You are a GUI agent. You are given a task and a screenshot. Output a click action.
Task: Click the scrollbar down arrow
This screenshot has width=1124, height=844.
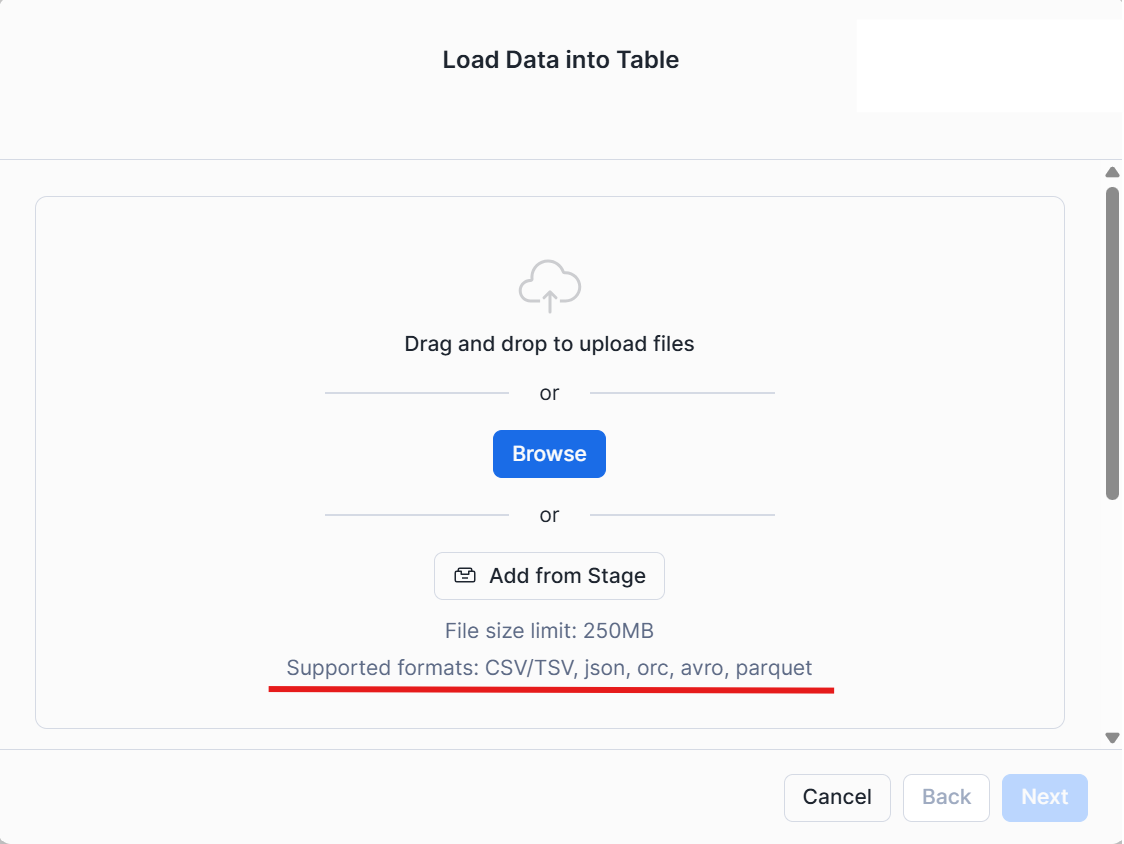(1112, 738)
